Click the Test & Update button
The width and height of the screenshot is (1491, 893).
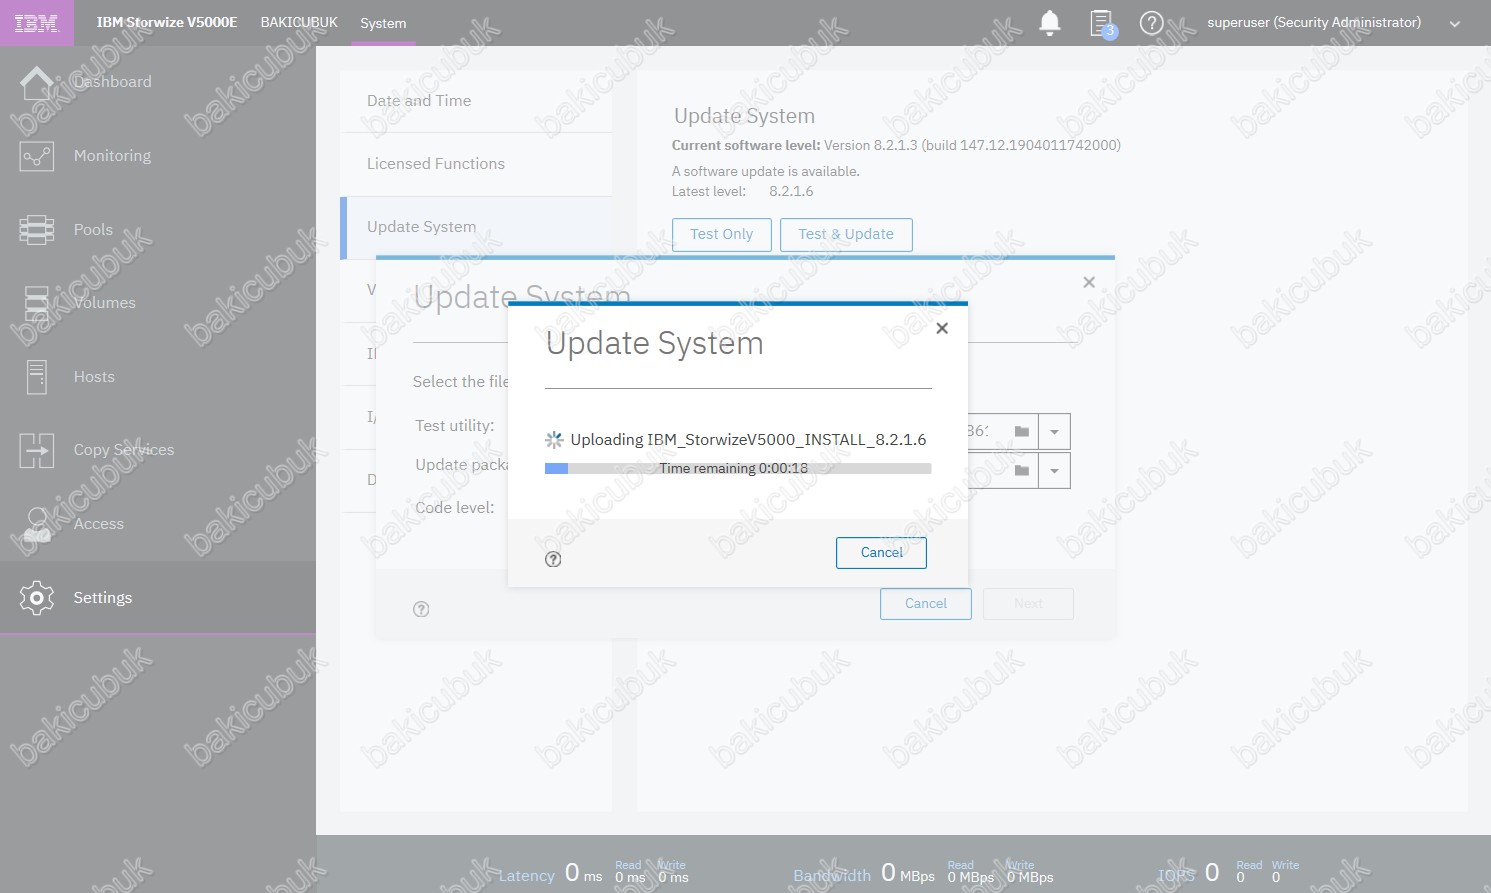pos(846,234)
